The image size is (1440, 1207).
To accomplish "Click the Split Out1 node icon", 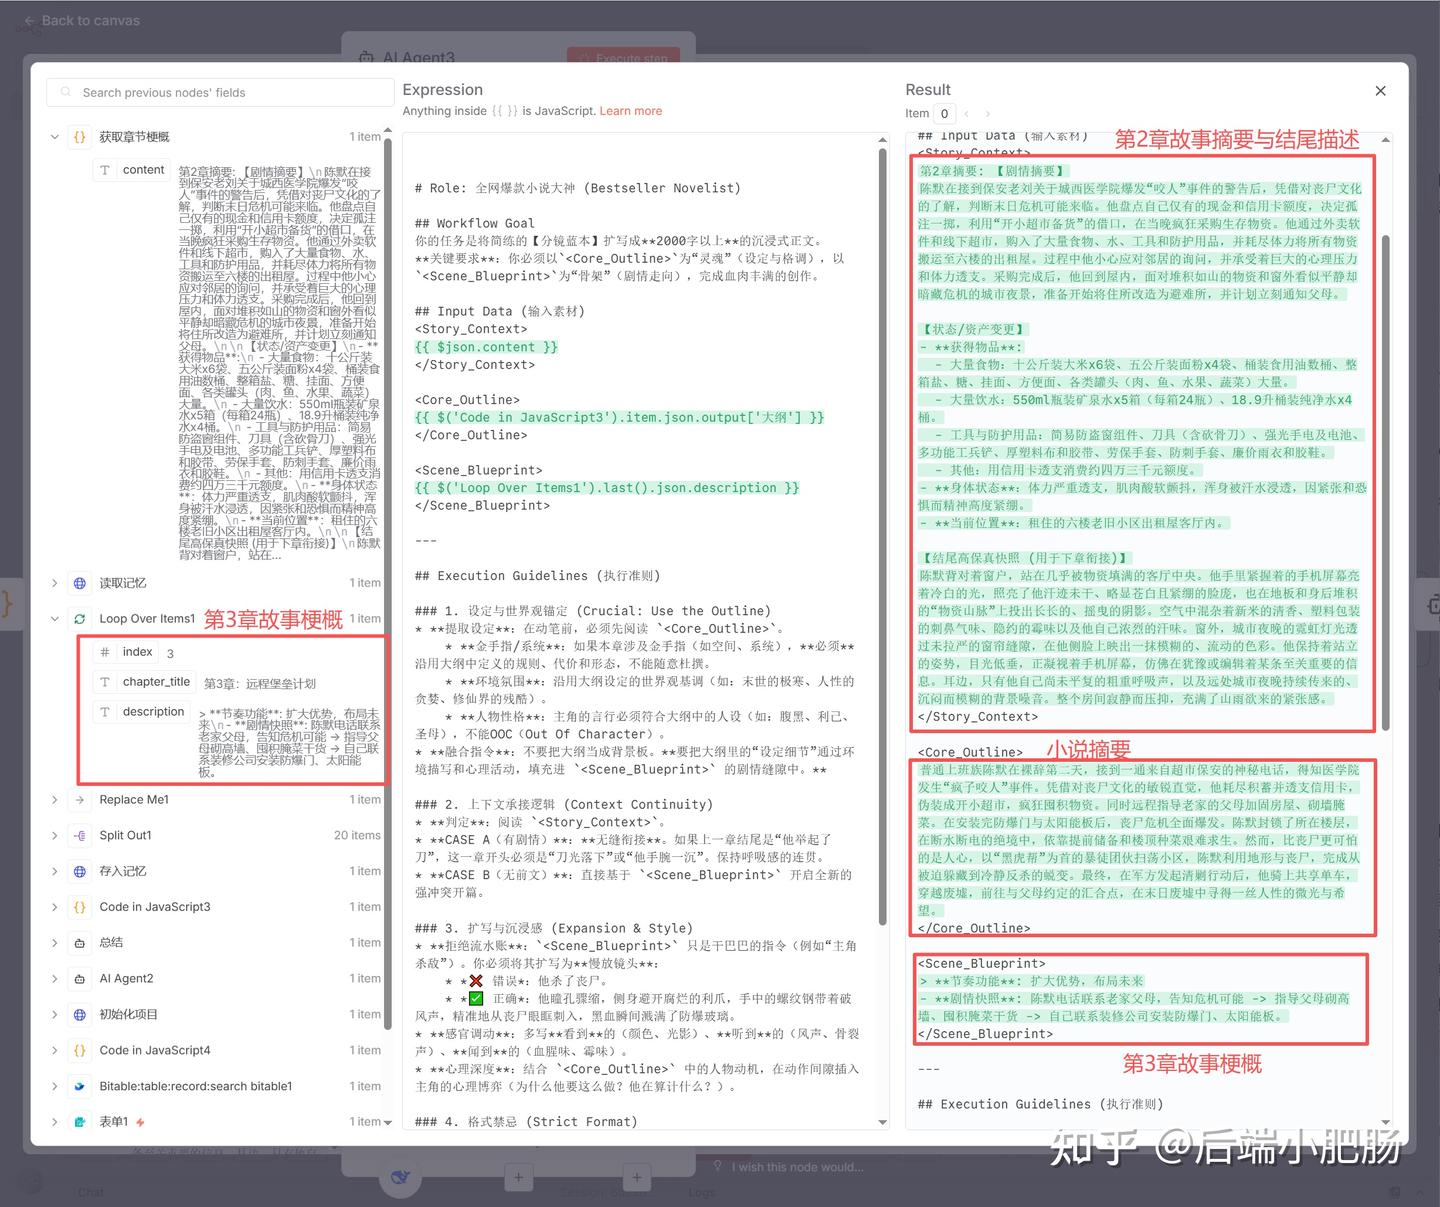I will coord(80,835).
